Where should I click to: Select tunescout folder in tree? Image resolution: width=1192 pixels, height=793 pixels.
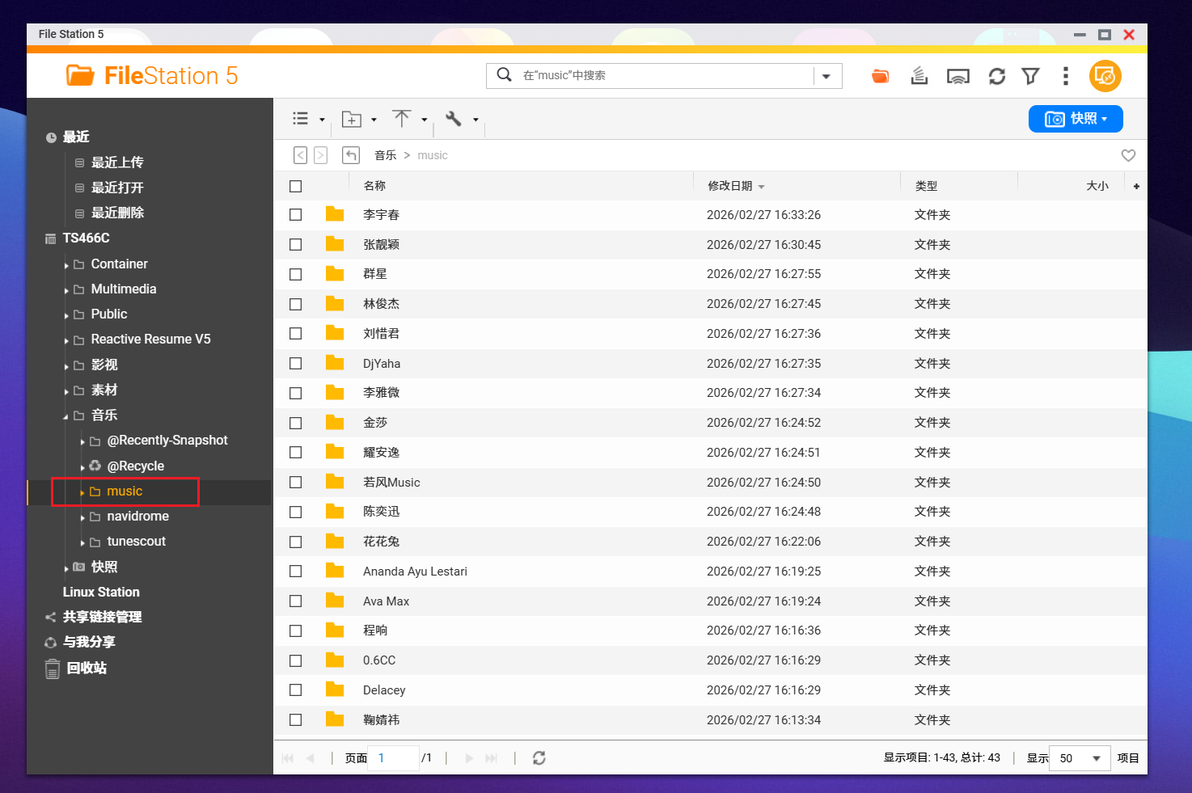136,541
